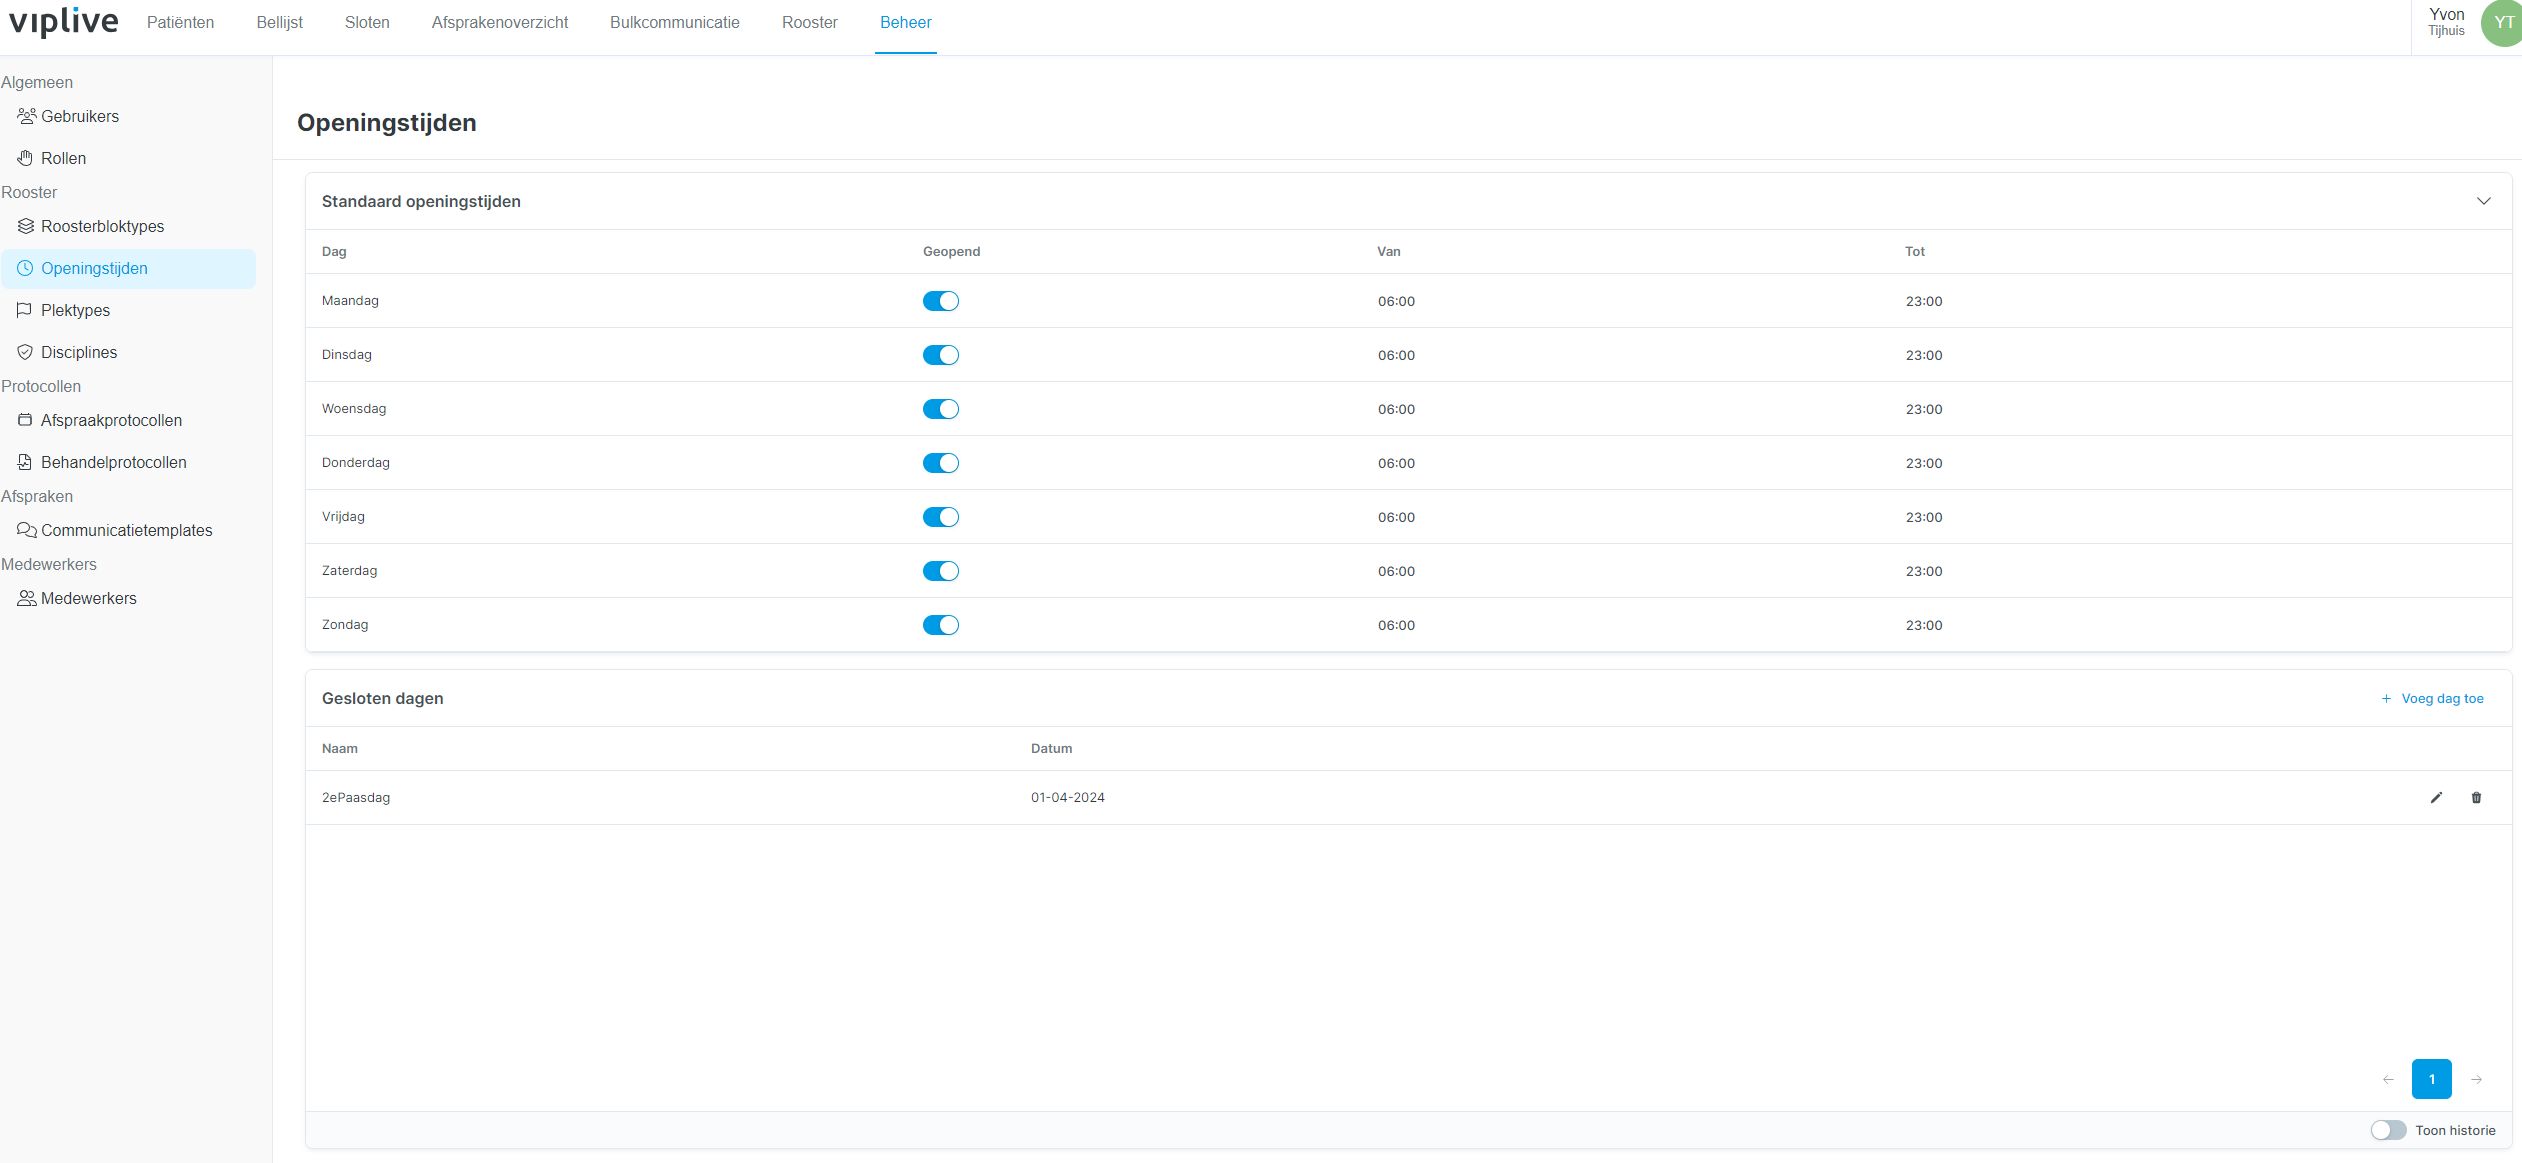Enable the Toon historie toggle
The height and width of the screenshot is (1163, 2522).
2388,1130
